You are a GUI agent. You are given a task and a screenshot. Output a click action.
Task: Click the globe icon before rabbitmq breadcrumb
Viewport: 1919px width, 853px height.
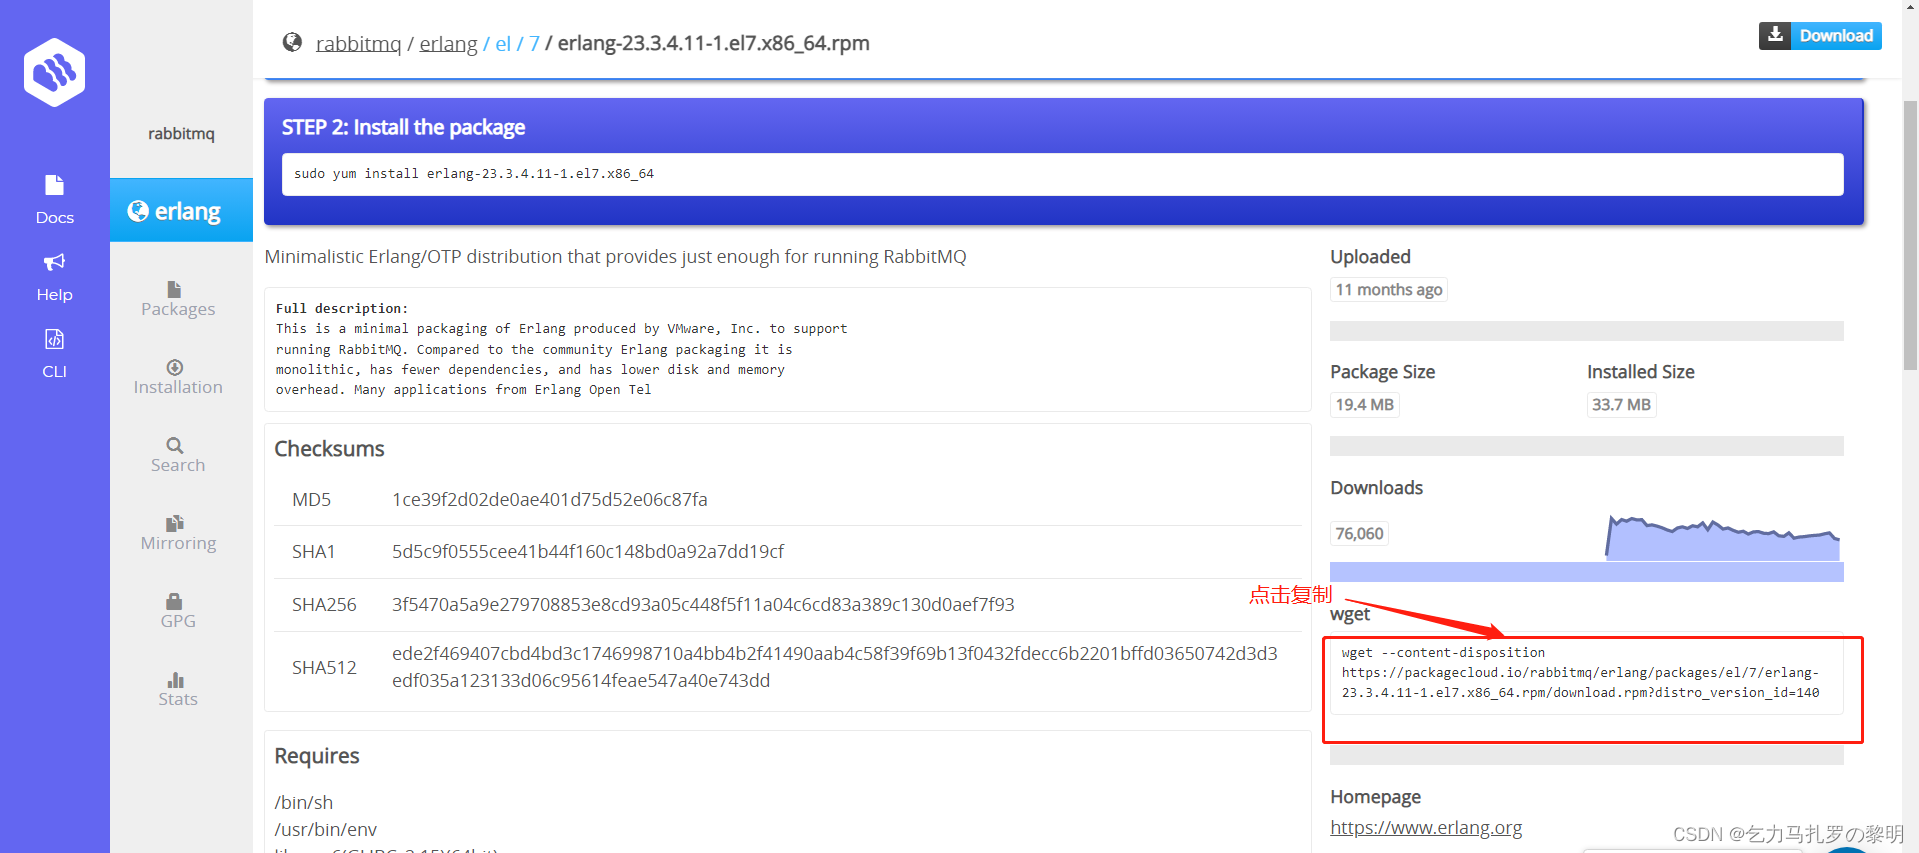(292, 42)
